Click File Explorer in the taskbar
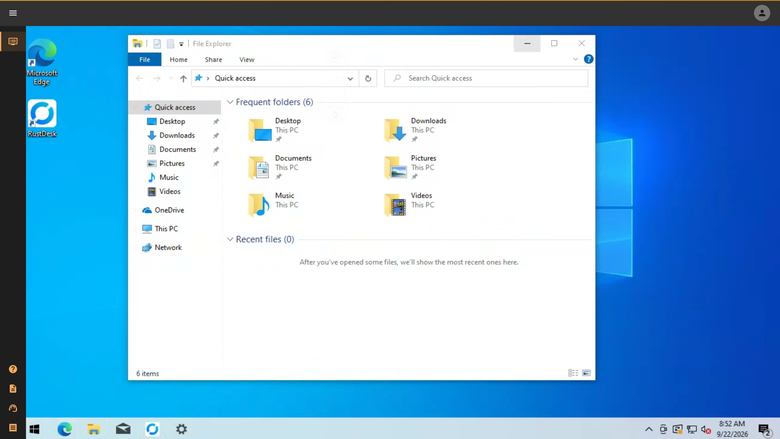This screenshot has height=439, width=780. pyautogui.click(x=94, y=429)
